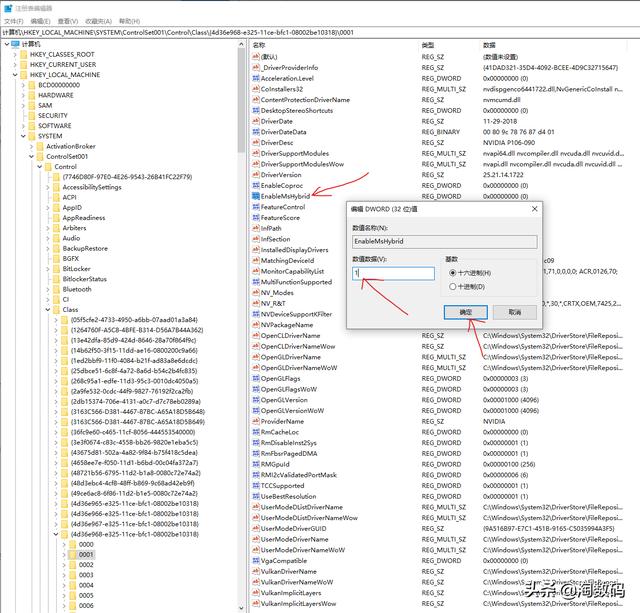Viewport: 640px width, 613px height.
Task: Click the computer icon at tree root
Action: [16, 44]
